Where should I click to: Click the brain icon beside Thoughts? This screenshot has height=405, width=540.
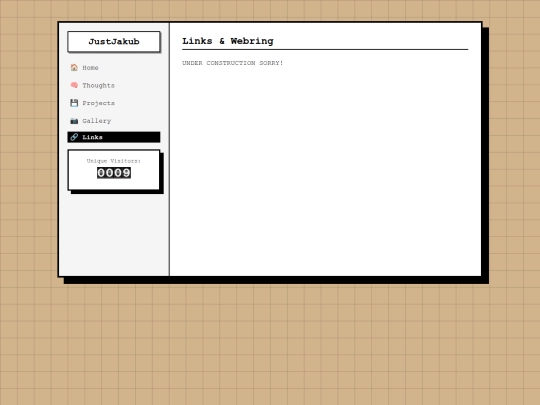(x=74, y=85)
